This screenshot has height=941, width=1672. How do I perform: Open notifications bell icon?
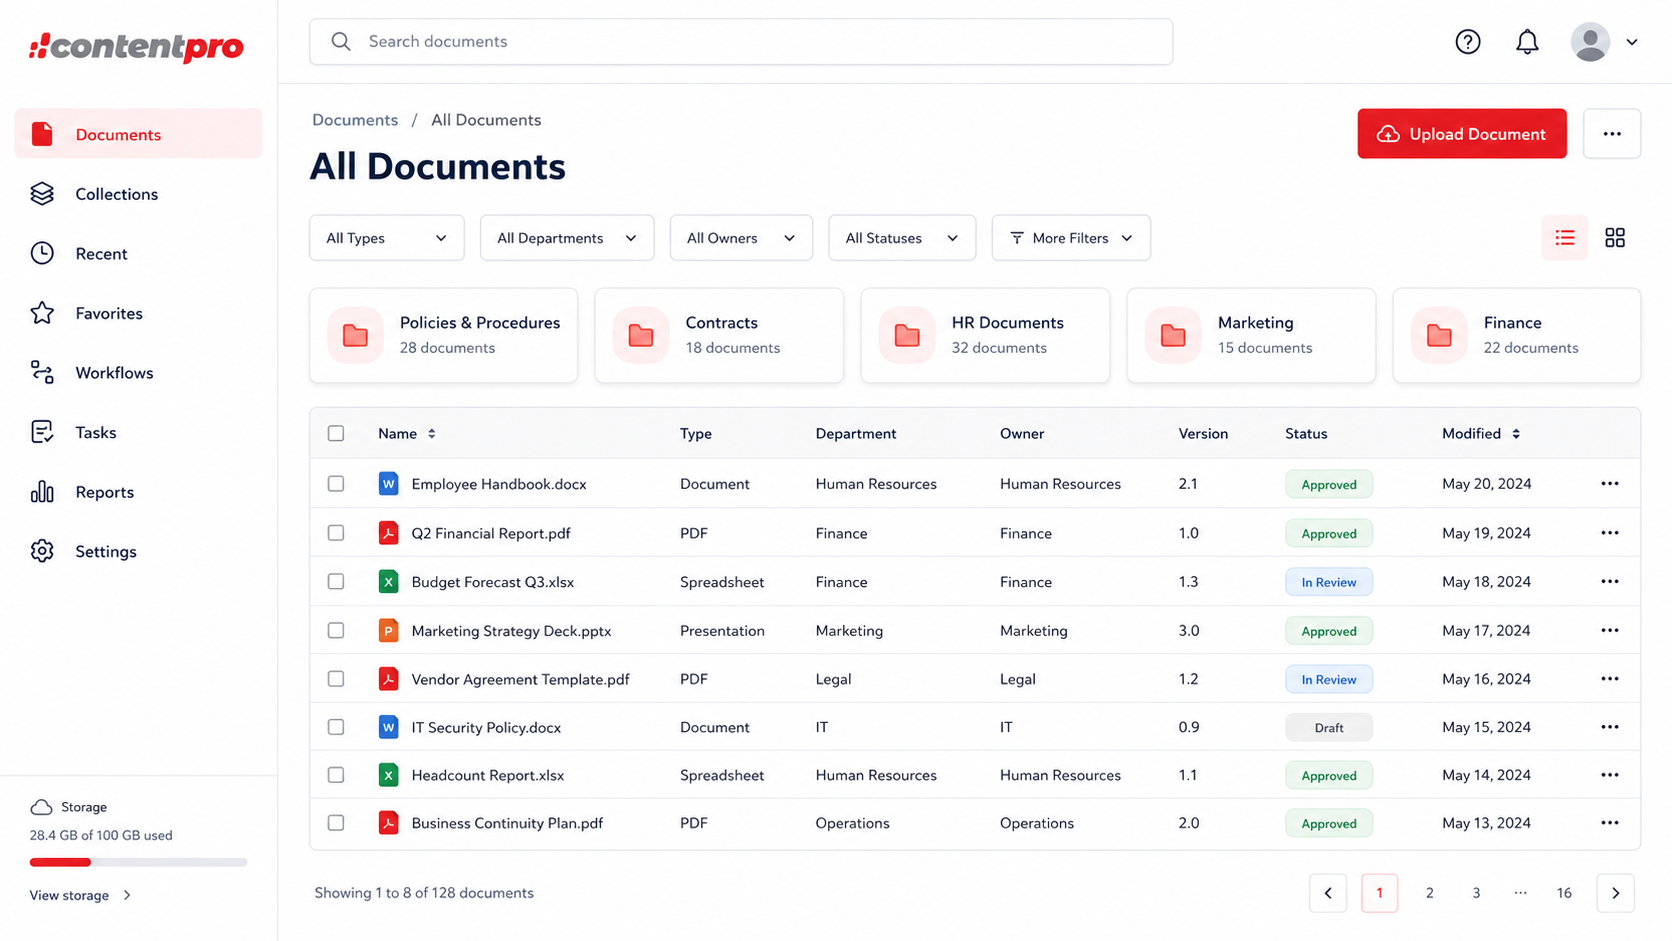click(x=1527, y=42)
